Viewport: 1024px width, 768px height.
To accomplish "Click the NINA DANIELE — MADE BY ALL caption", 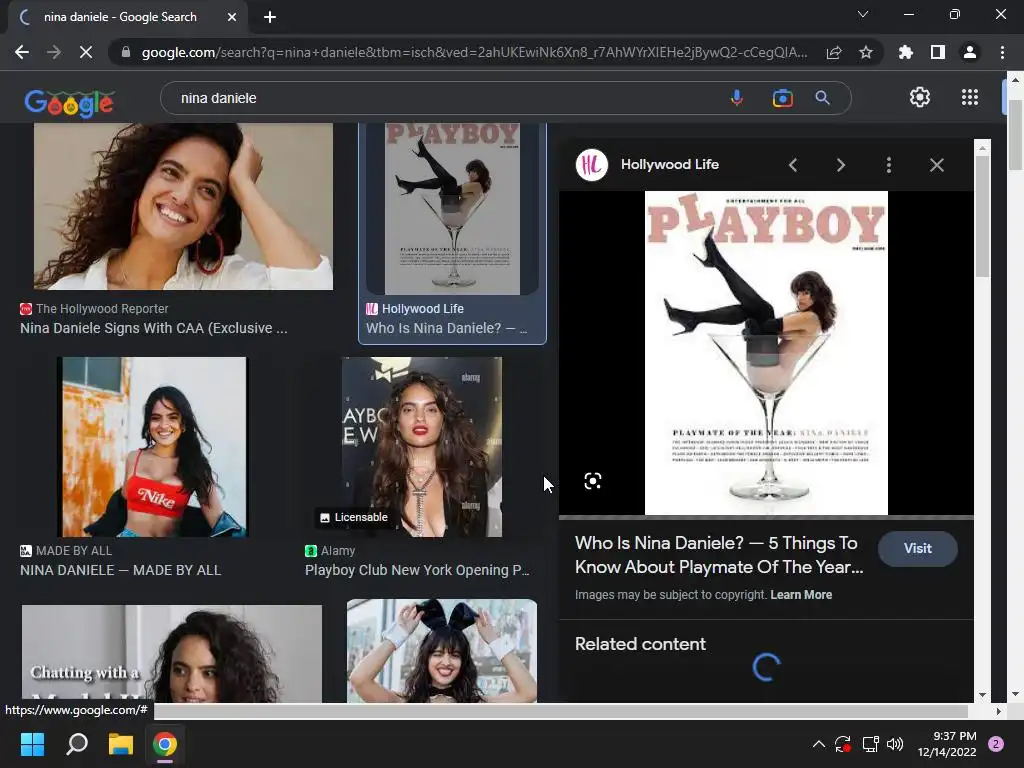I will pos(120,570).
